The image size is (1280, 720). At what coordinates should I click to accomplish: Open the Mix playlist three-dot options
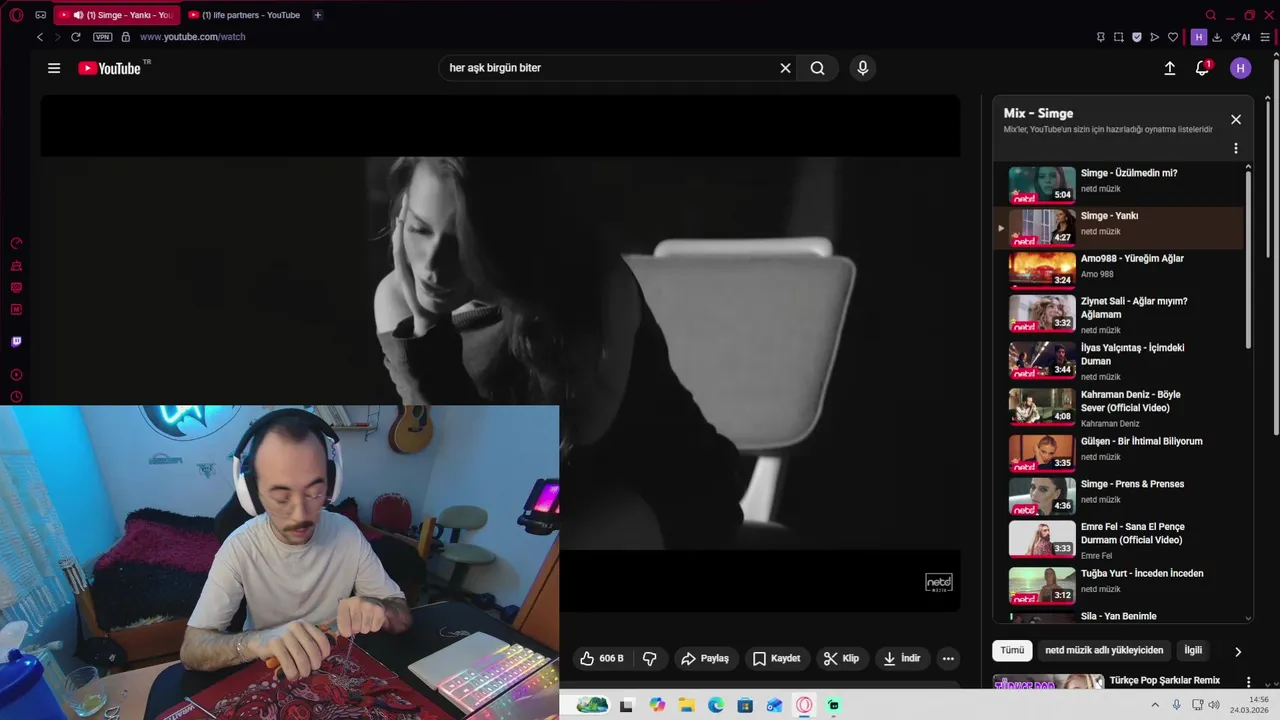[1236, 148]
